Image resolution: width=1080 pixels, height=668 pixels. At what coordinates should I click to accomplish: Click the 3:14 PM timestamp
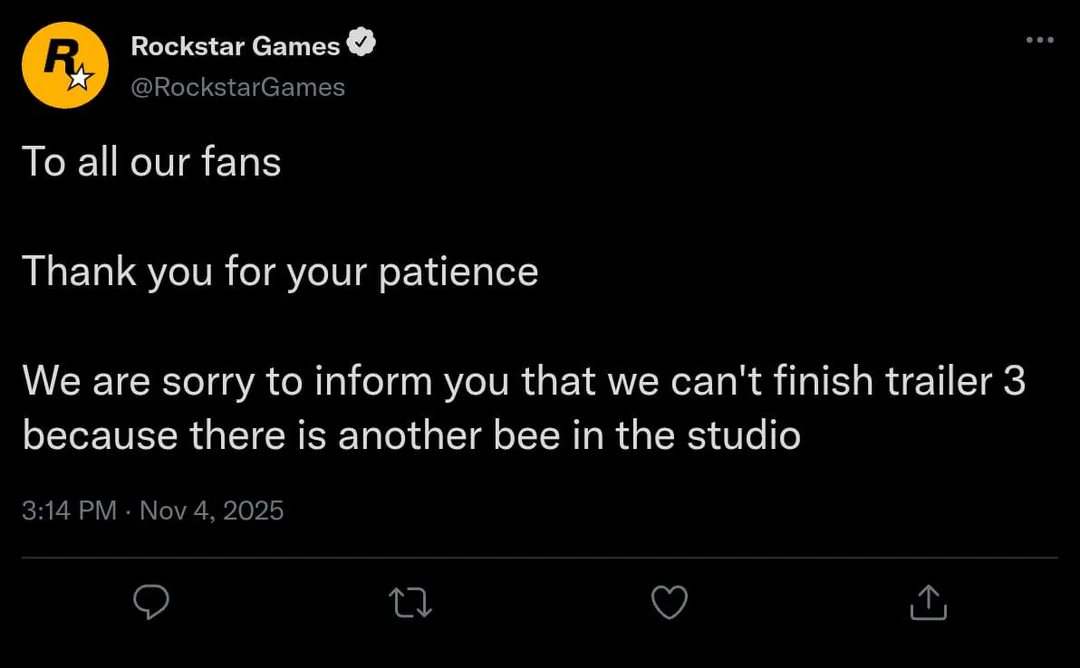pyautogui.click(x=69, y=511)
